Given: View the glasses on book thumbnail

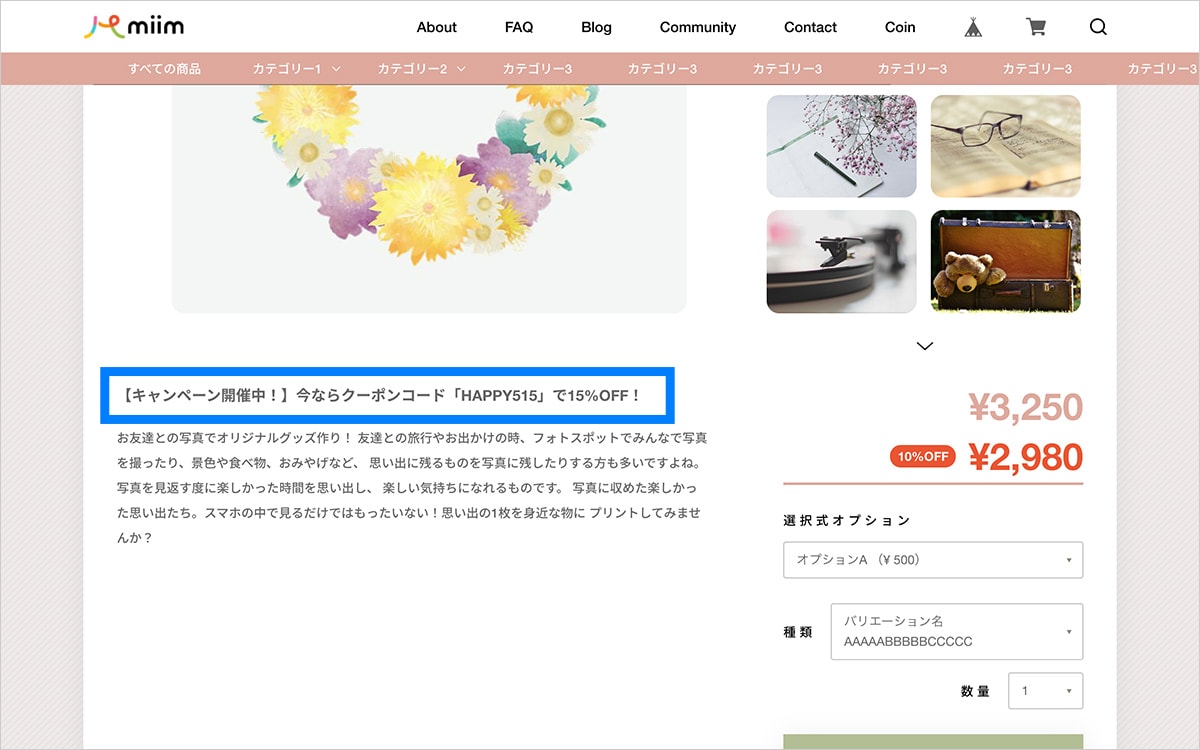Looking at the screenshot, I should click(1006, 146).
